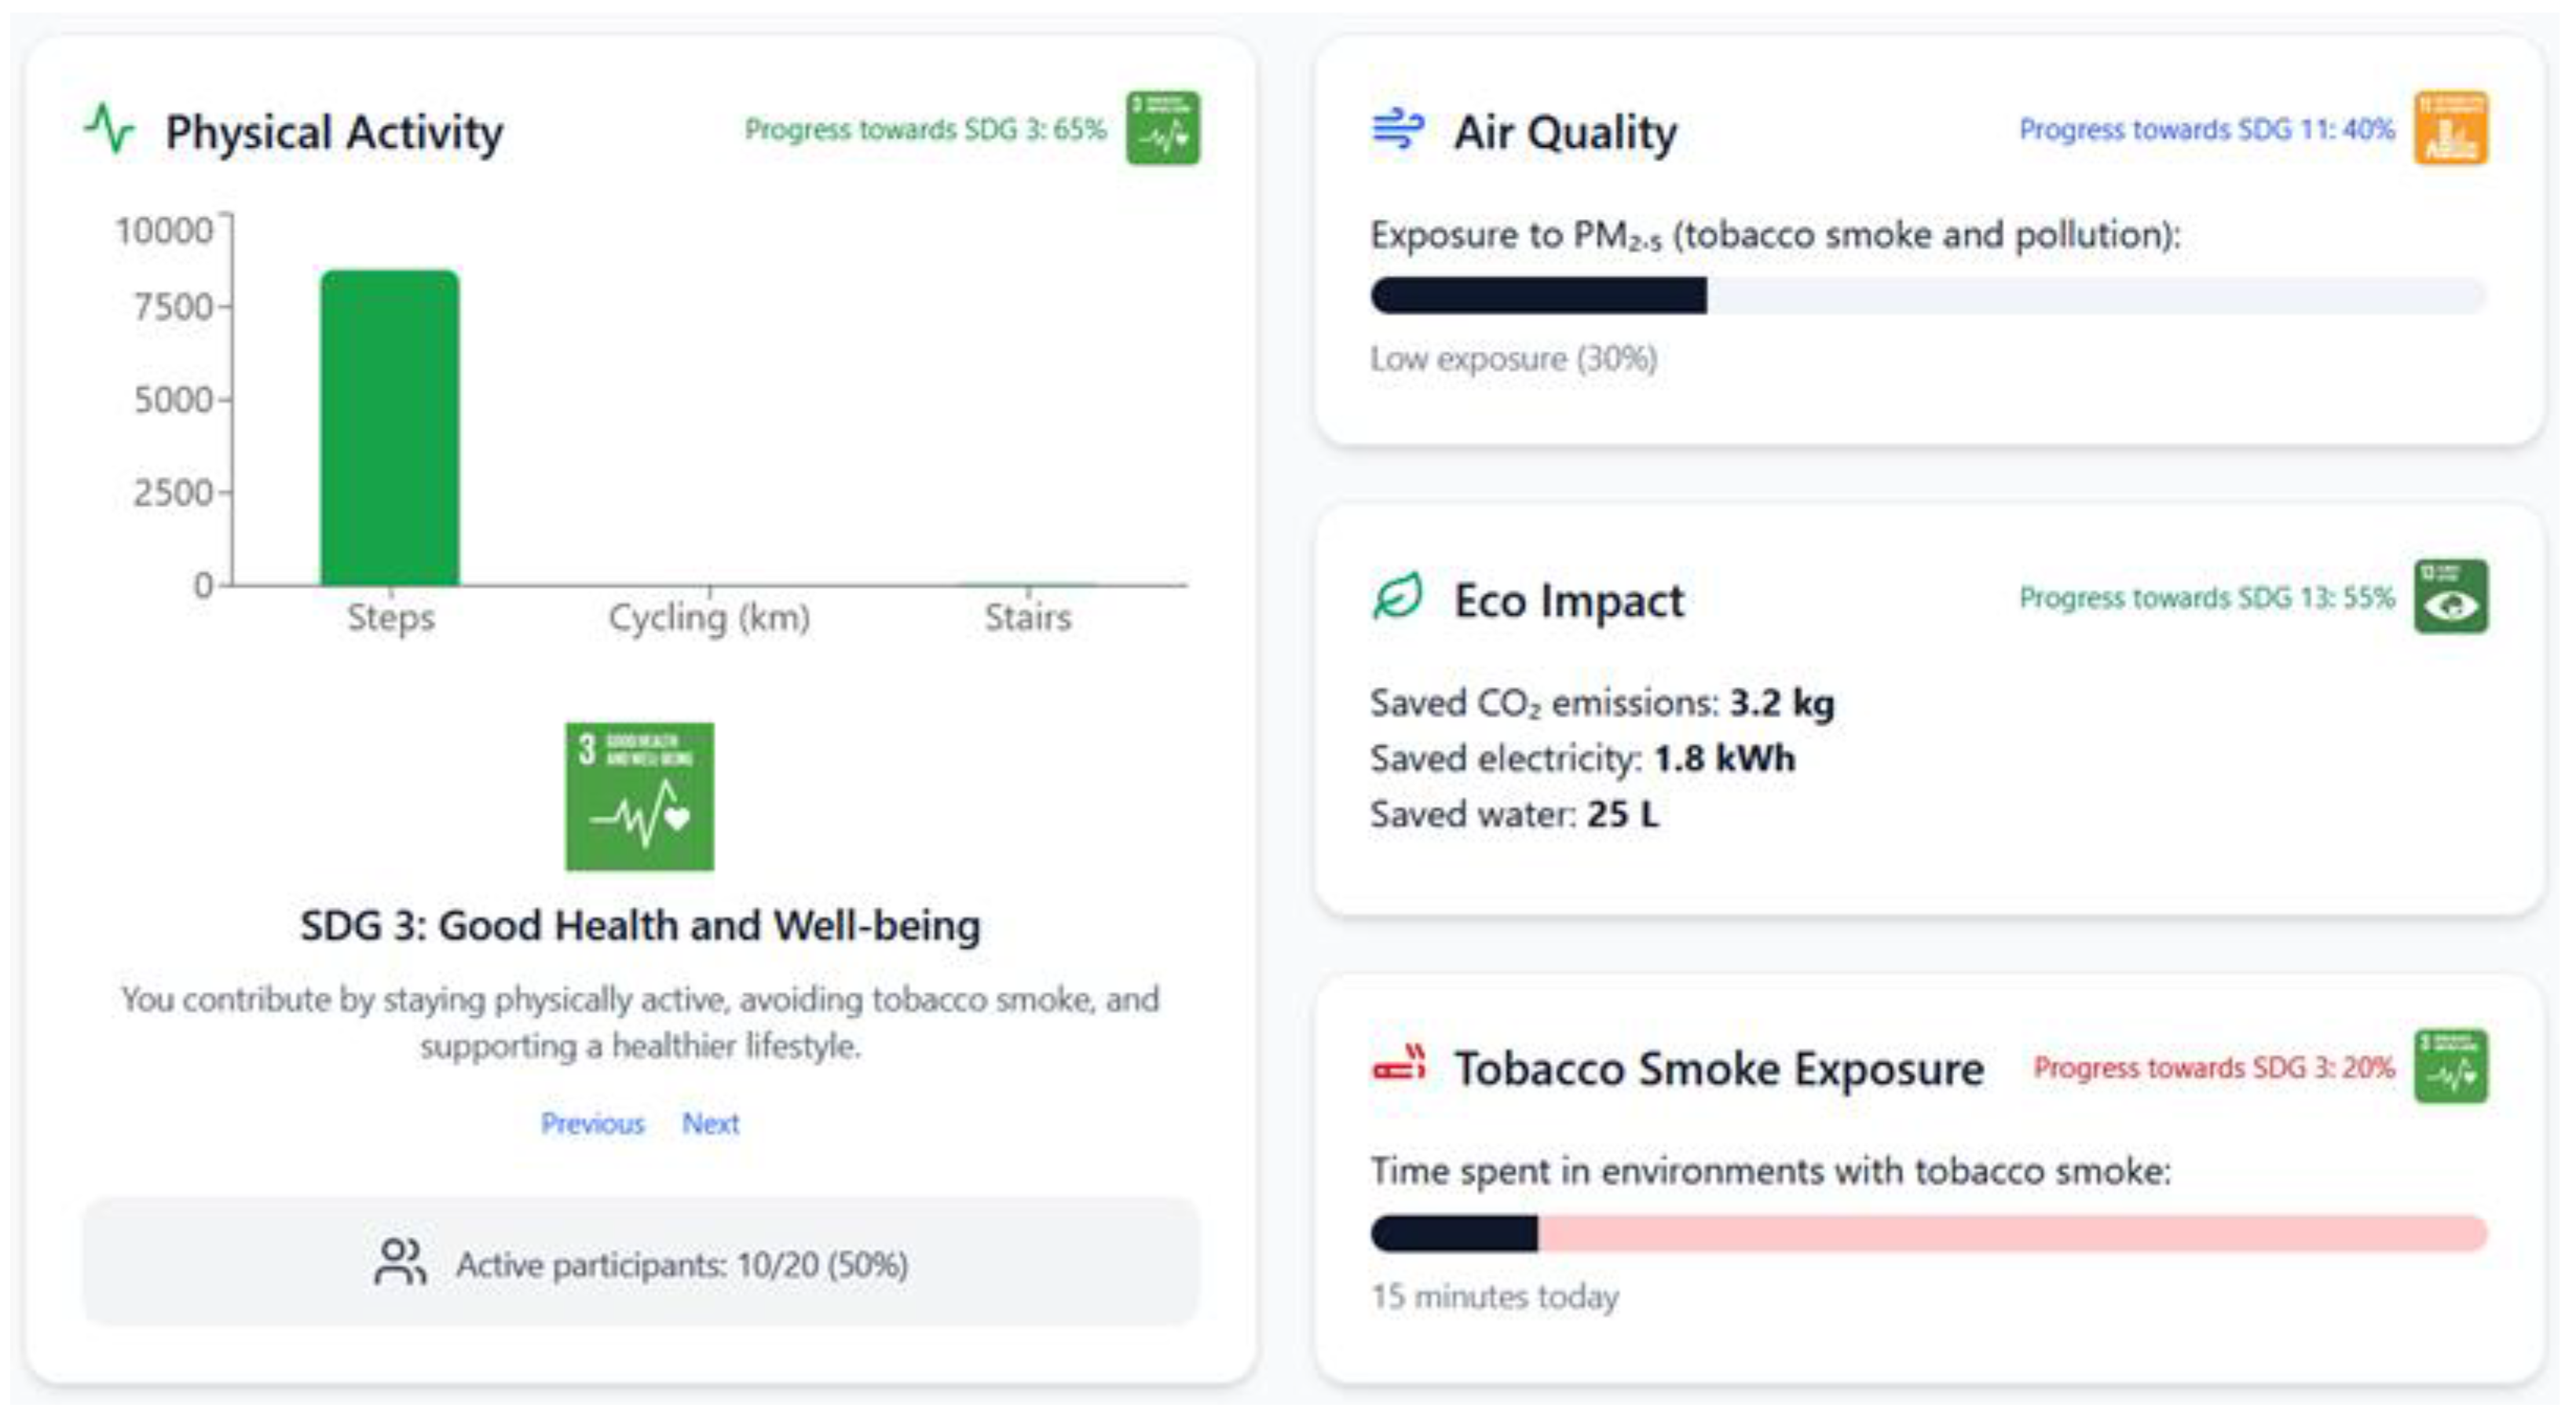Click 'Progress towards SDG 13: 55%' text

[2206, 598]
